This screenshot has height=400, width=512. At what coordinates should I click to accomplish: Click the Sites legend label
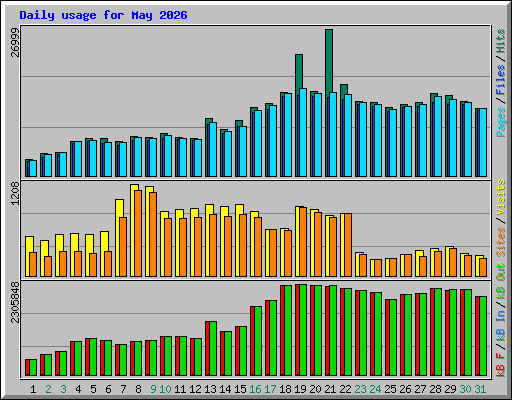pyautogui.click(x=501, y=242)
